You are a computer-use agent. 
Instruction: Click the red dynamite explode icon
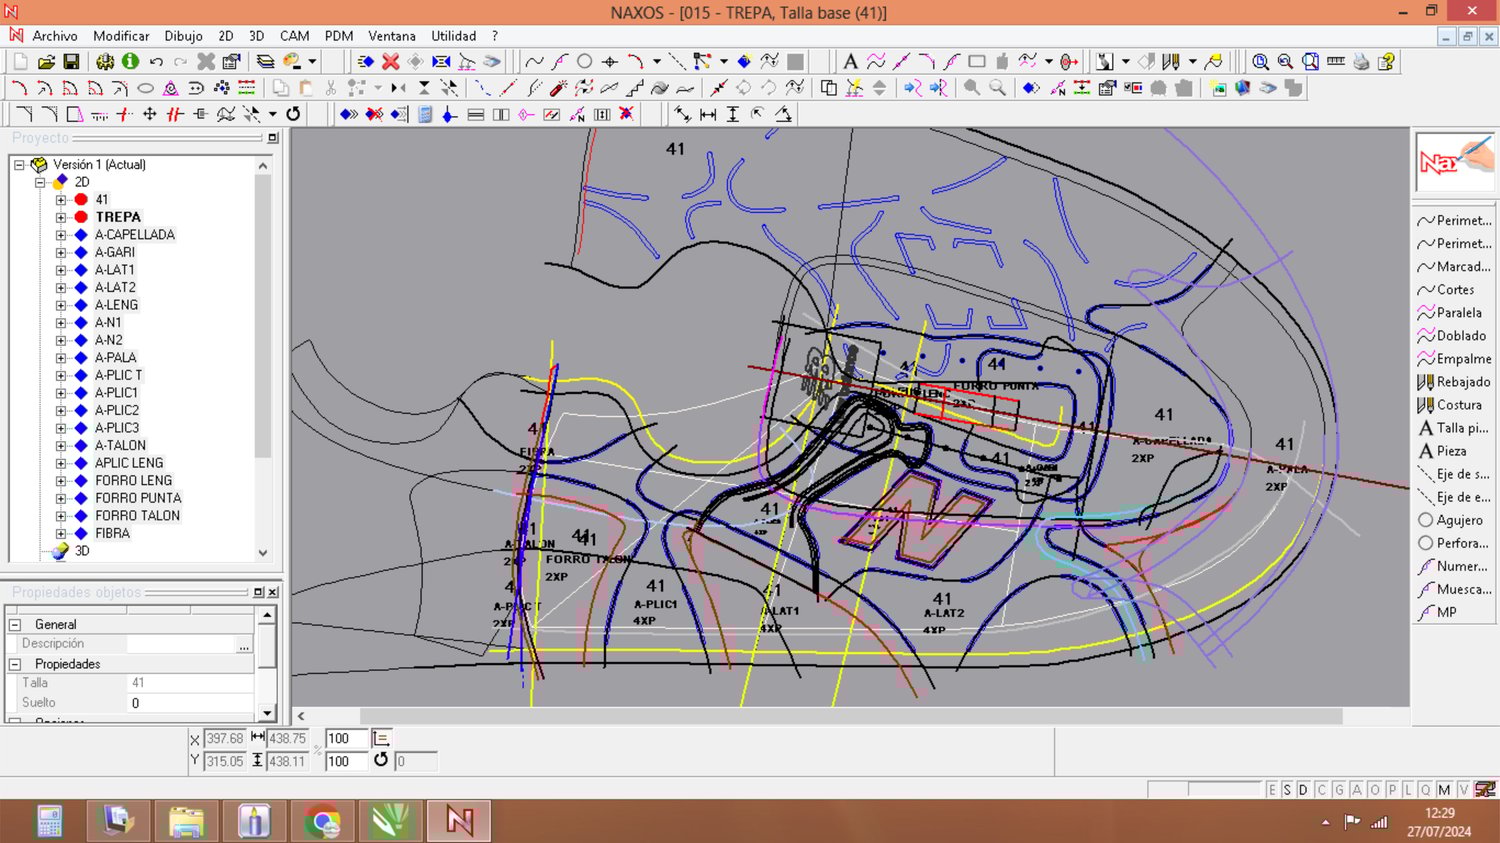click(558, 88)
